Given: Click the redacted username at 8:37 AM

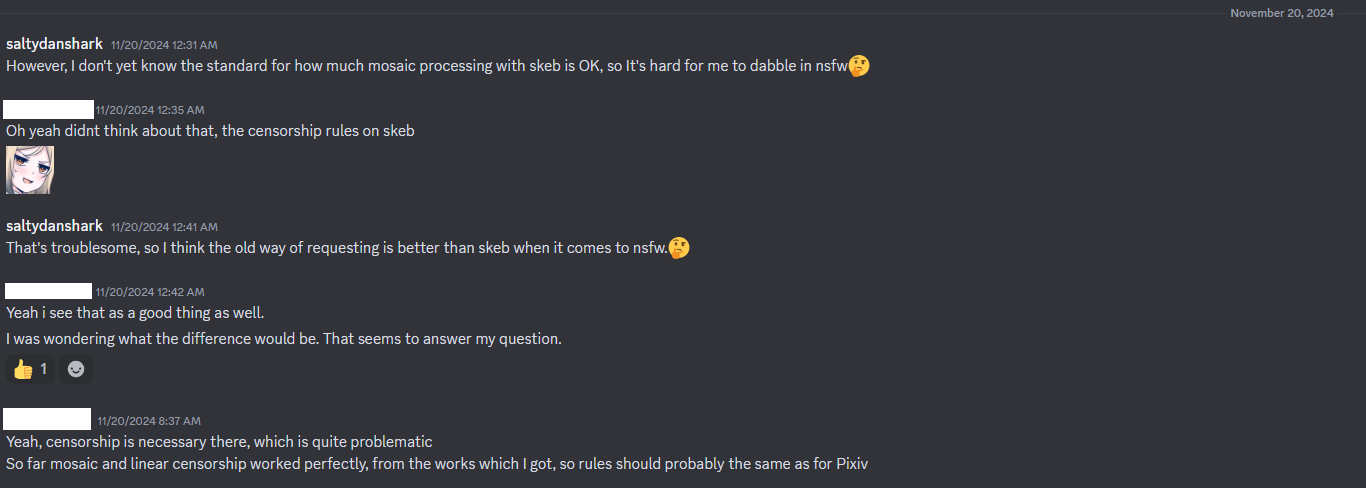Looking at the screenshot, I should click(x=47, y=419).
